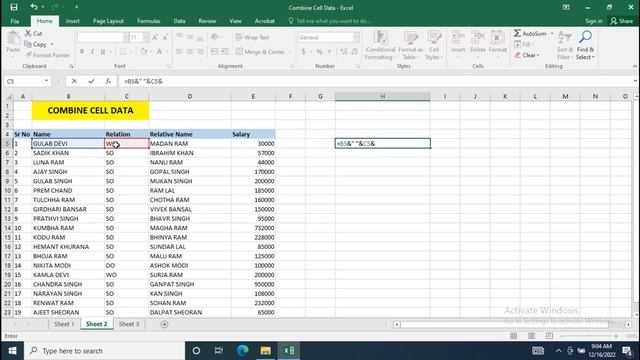Click the Sign in link
Screen dimensions: 640x360
[593, 21]
